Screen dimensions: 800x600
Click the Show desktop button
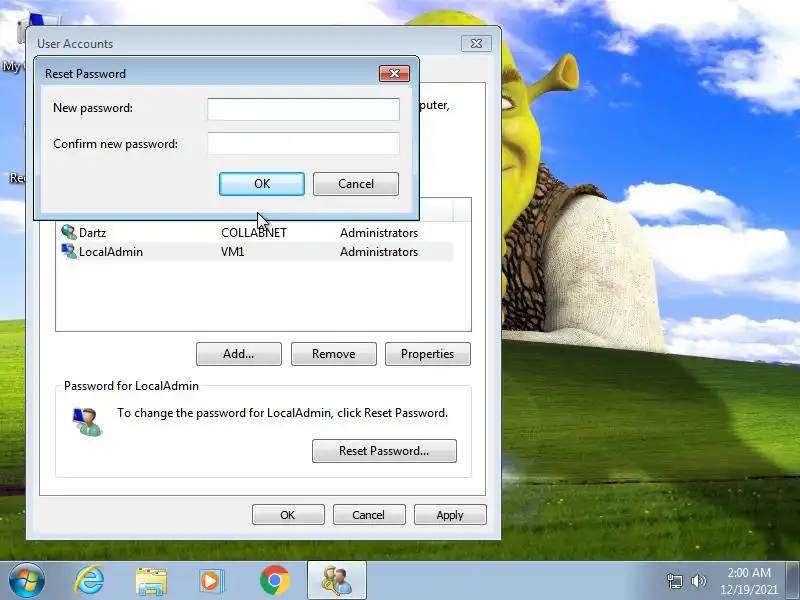[x=794, y=581]
